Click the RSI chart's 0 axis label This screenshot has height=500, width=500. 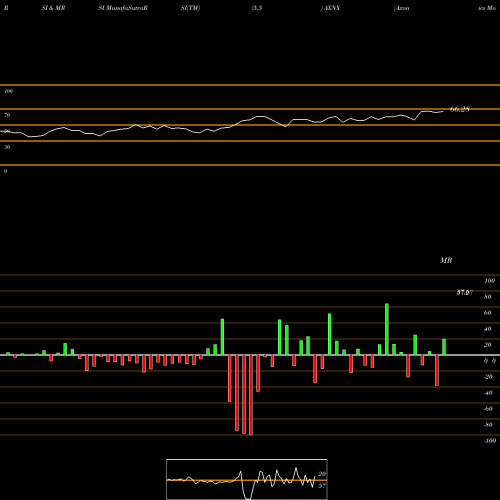(5, 171)
